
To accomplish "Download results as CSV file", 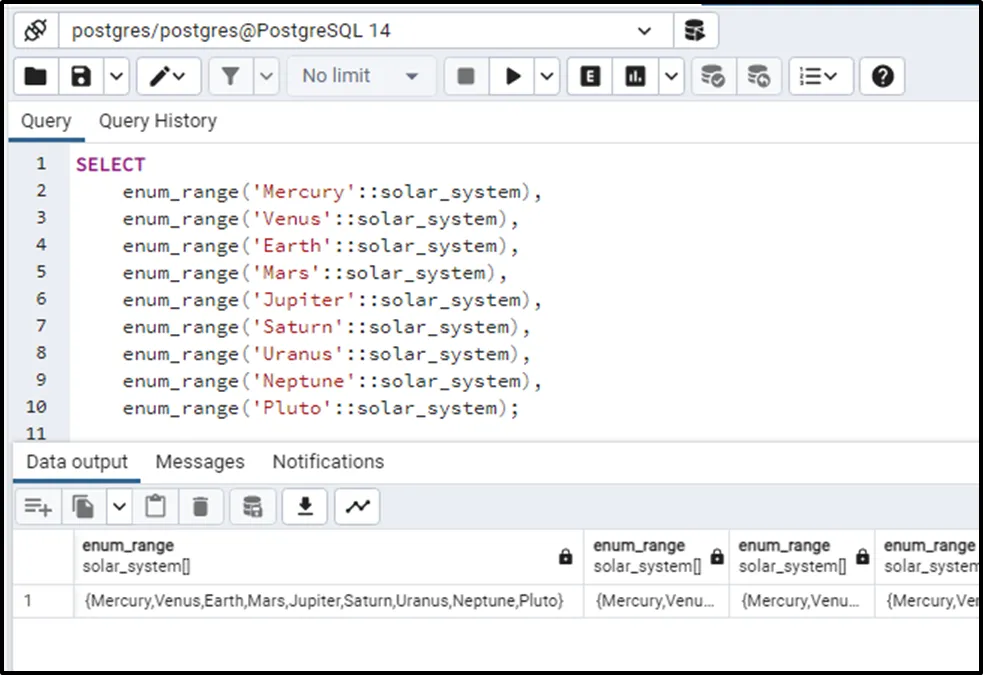I will point(305,507).
